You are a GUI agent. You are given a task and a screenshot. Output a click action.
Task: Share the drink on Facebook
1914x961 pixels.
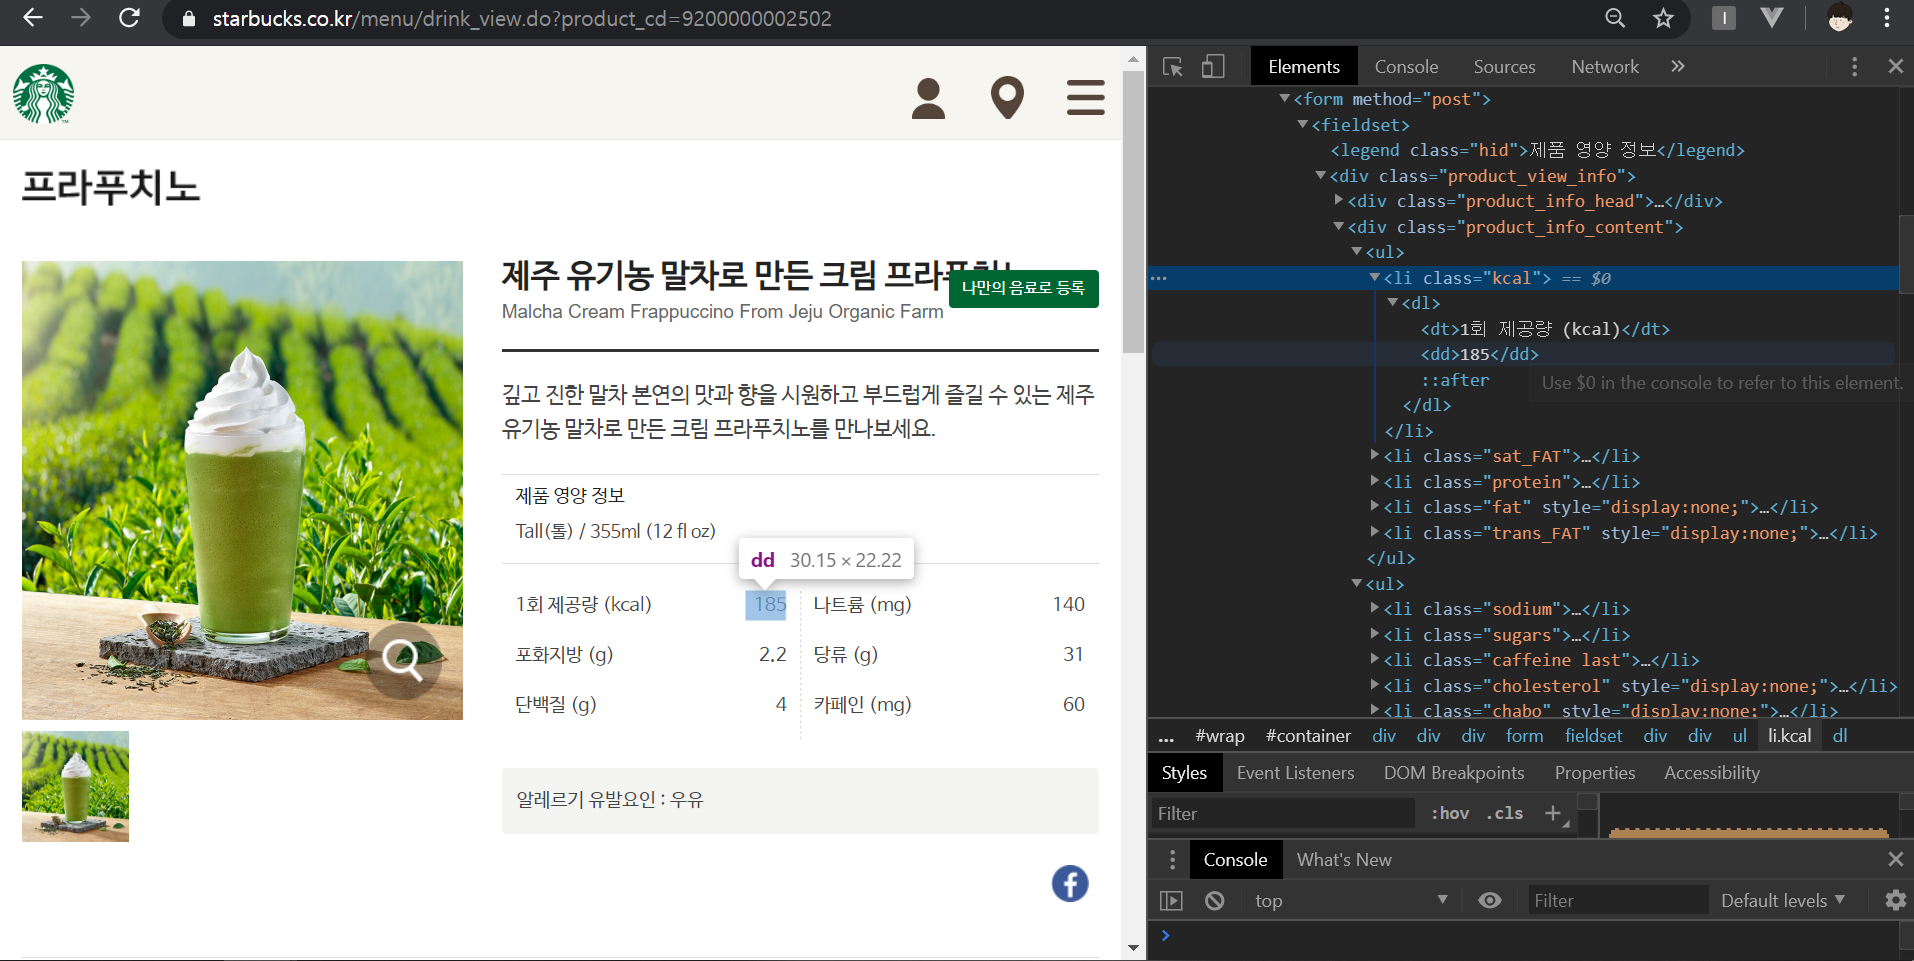(x=1070, y=883)
